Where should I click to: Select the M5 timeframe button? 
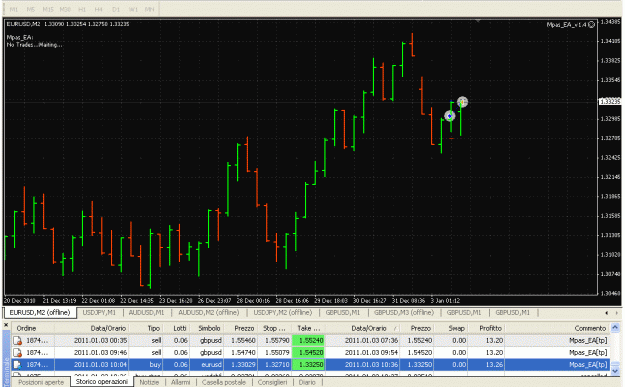tap(31, 9)
